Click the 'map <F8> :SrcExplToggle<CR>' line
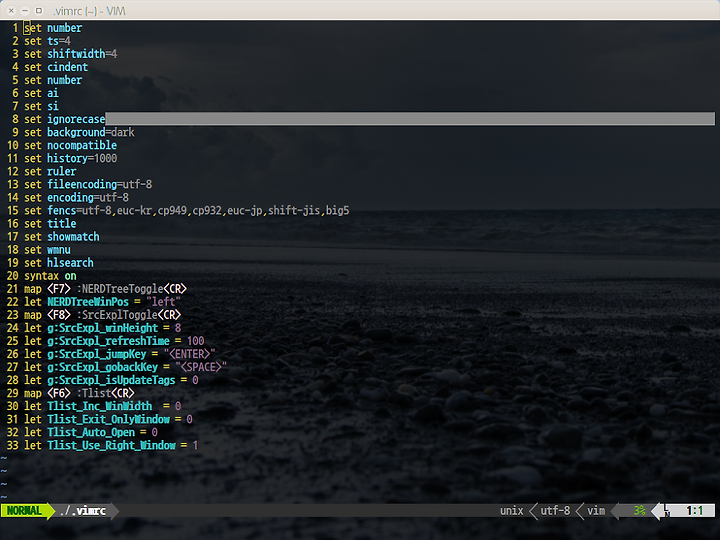Viewport: 720px width, 540px height. coord(102,315)
